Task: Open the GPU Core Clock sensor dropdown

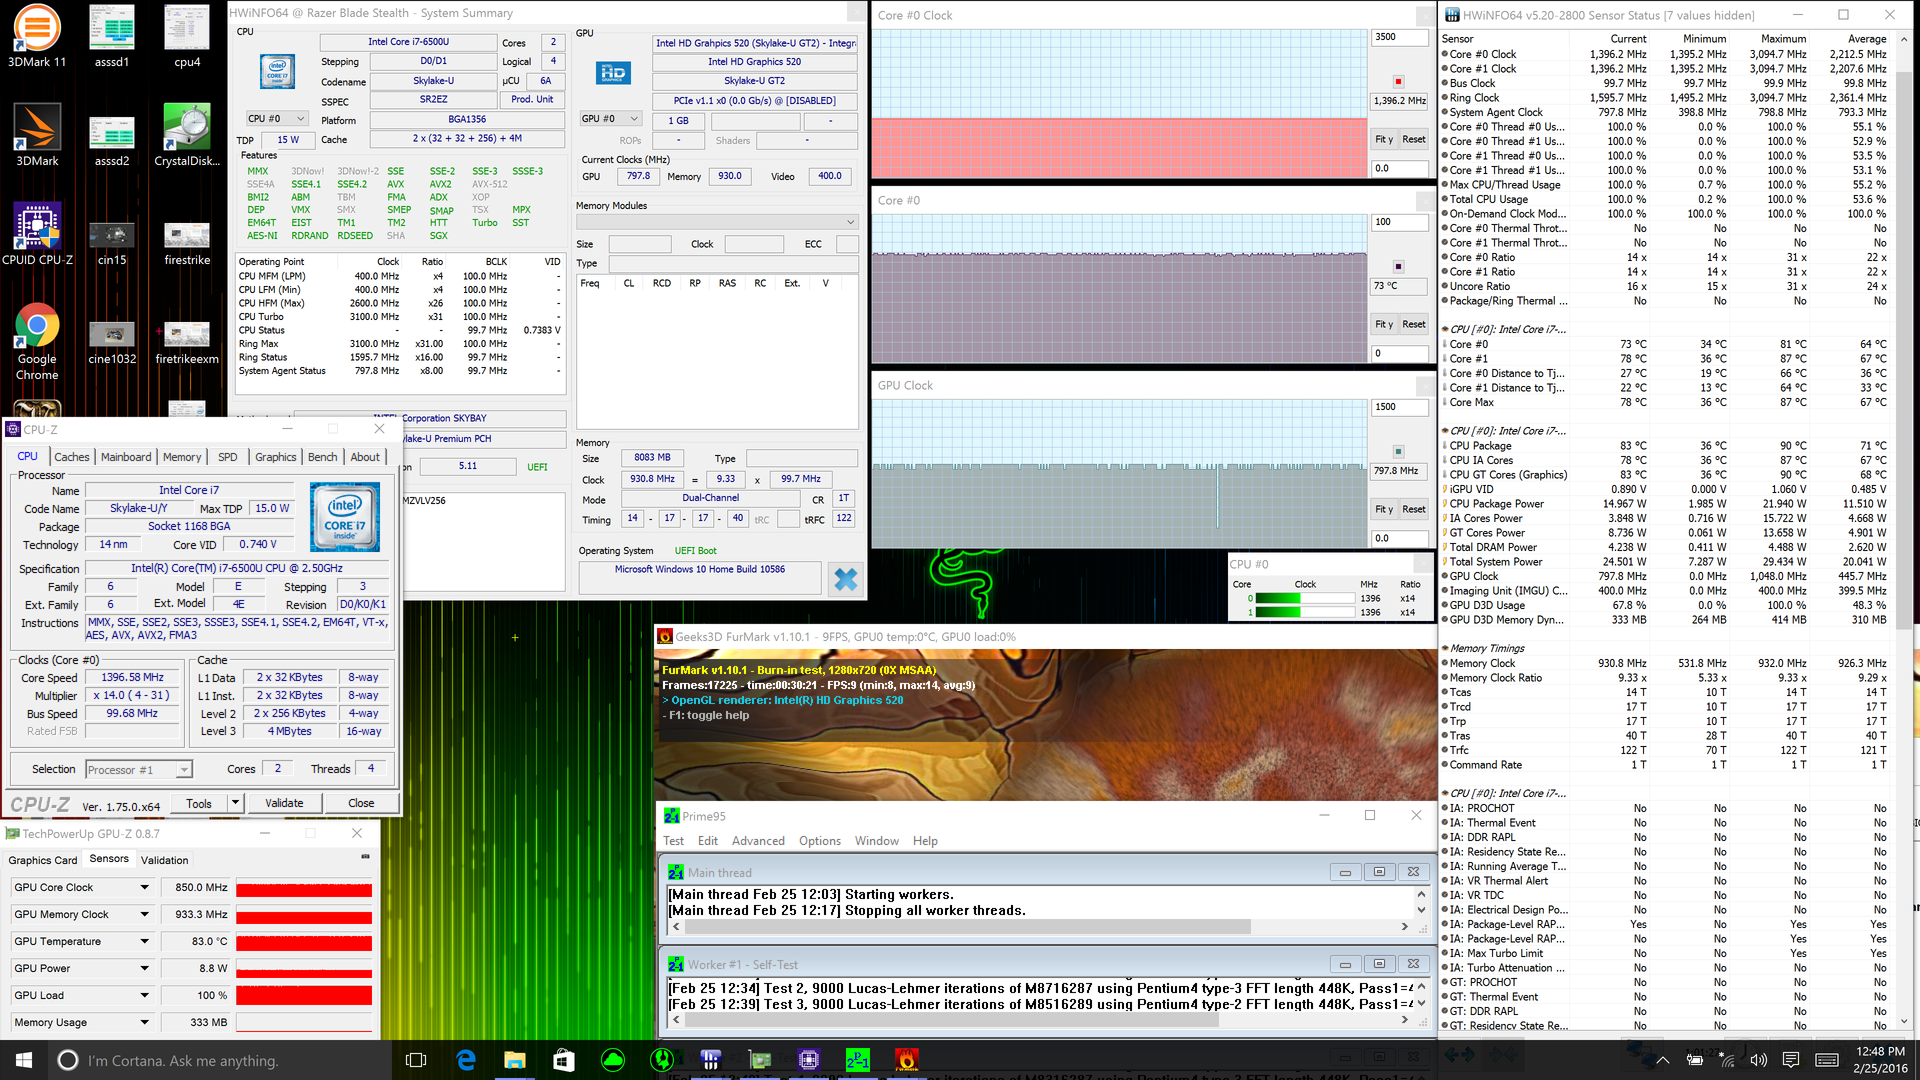Action: point(144,887)
